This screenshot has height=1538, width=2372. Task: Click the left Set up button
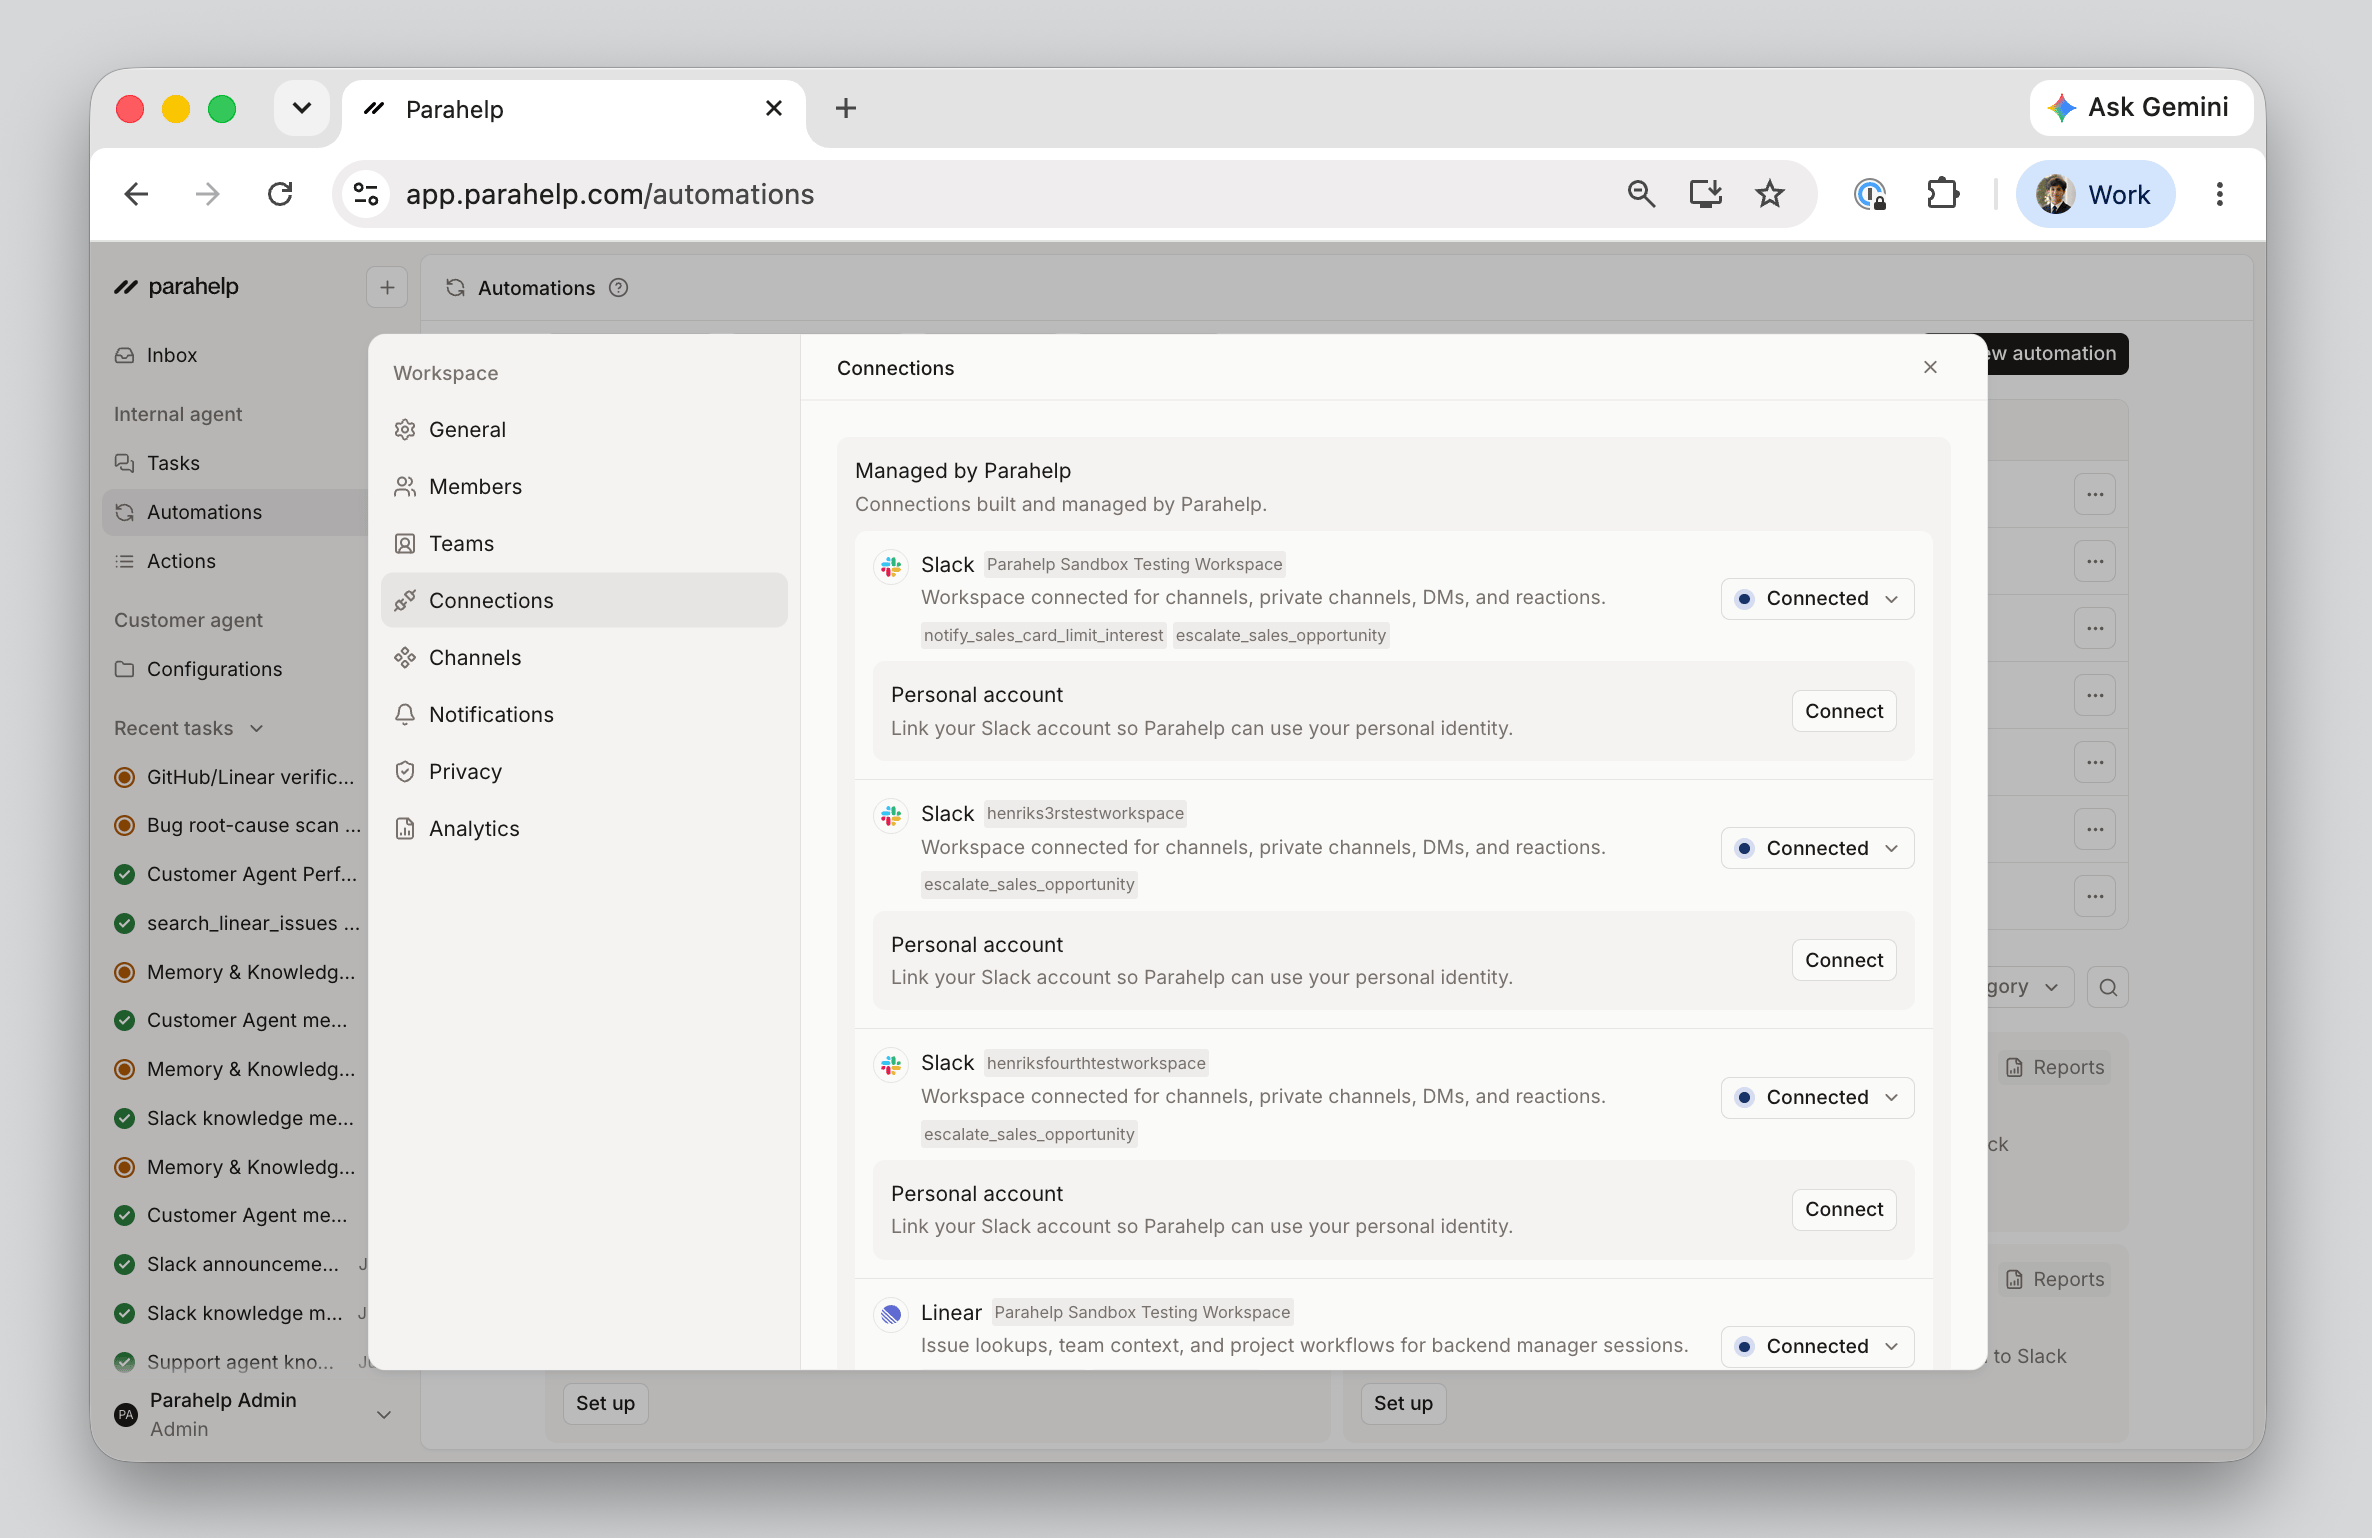(x=605, y=1403)
